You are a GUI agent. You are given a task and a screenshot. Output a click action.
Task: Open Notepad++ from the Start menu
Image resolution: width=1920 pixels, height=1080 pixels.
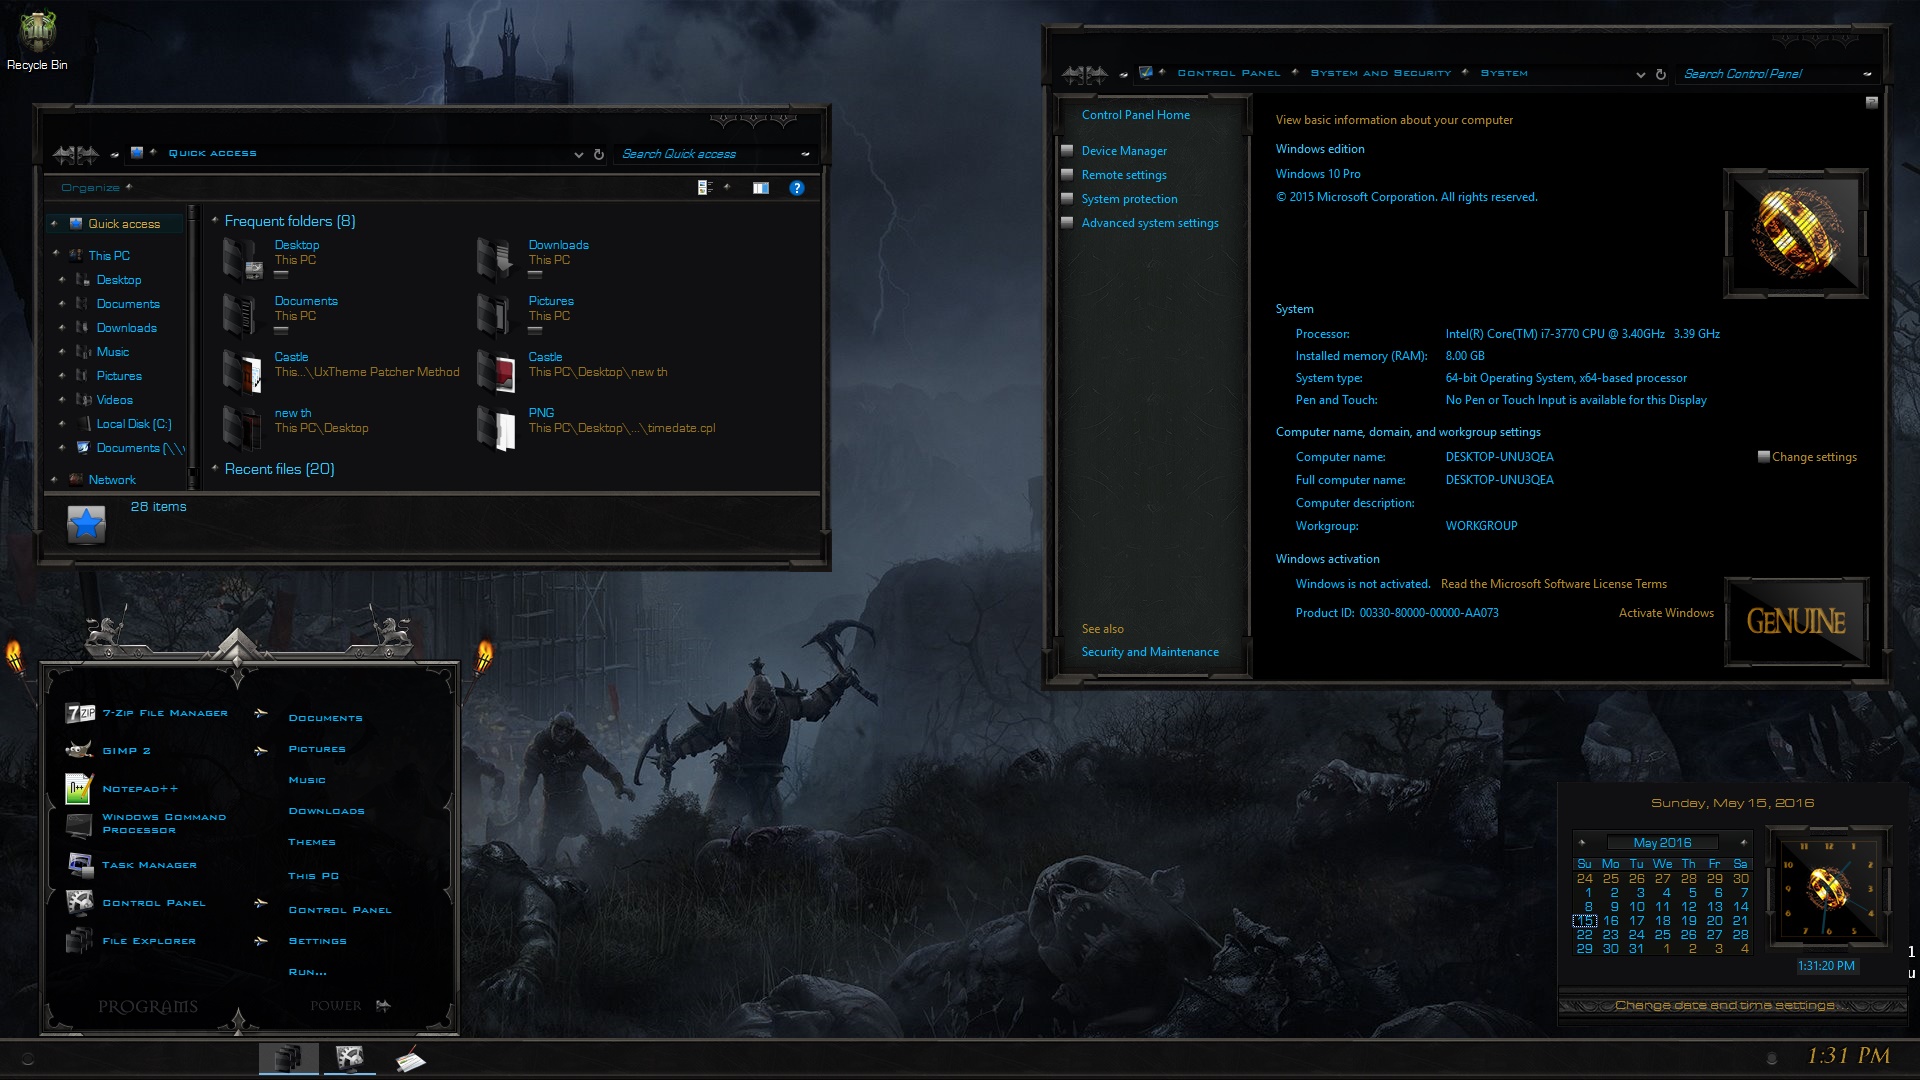coord(138,788)
